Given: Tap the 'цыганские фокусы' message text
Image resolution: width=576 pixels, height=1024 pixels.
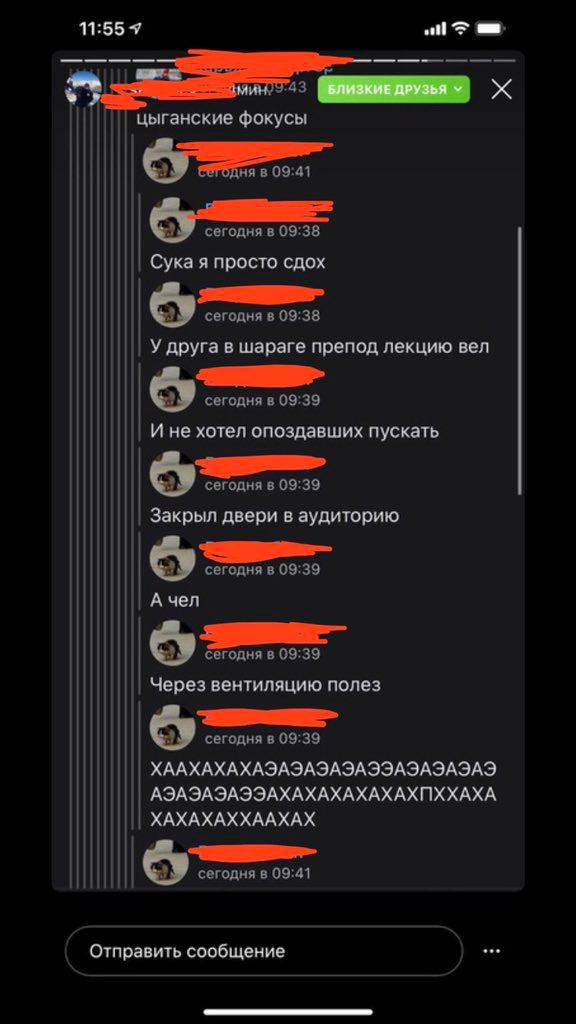Looking at the screenshot, I should pos(223,119).
